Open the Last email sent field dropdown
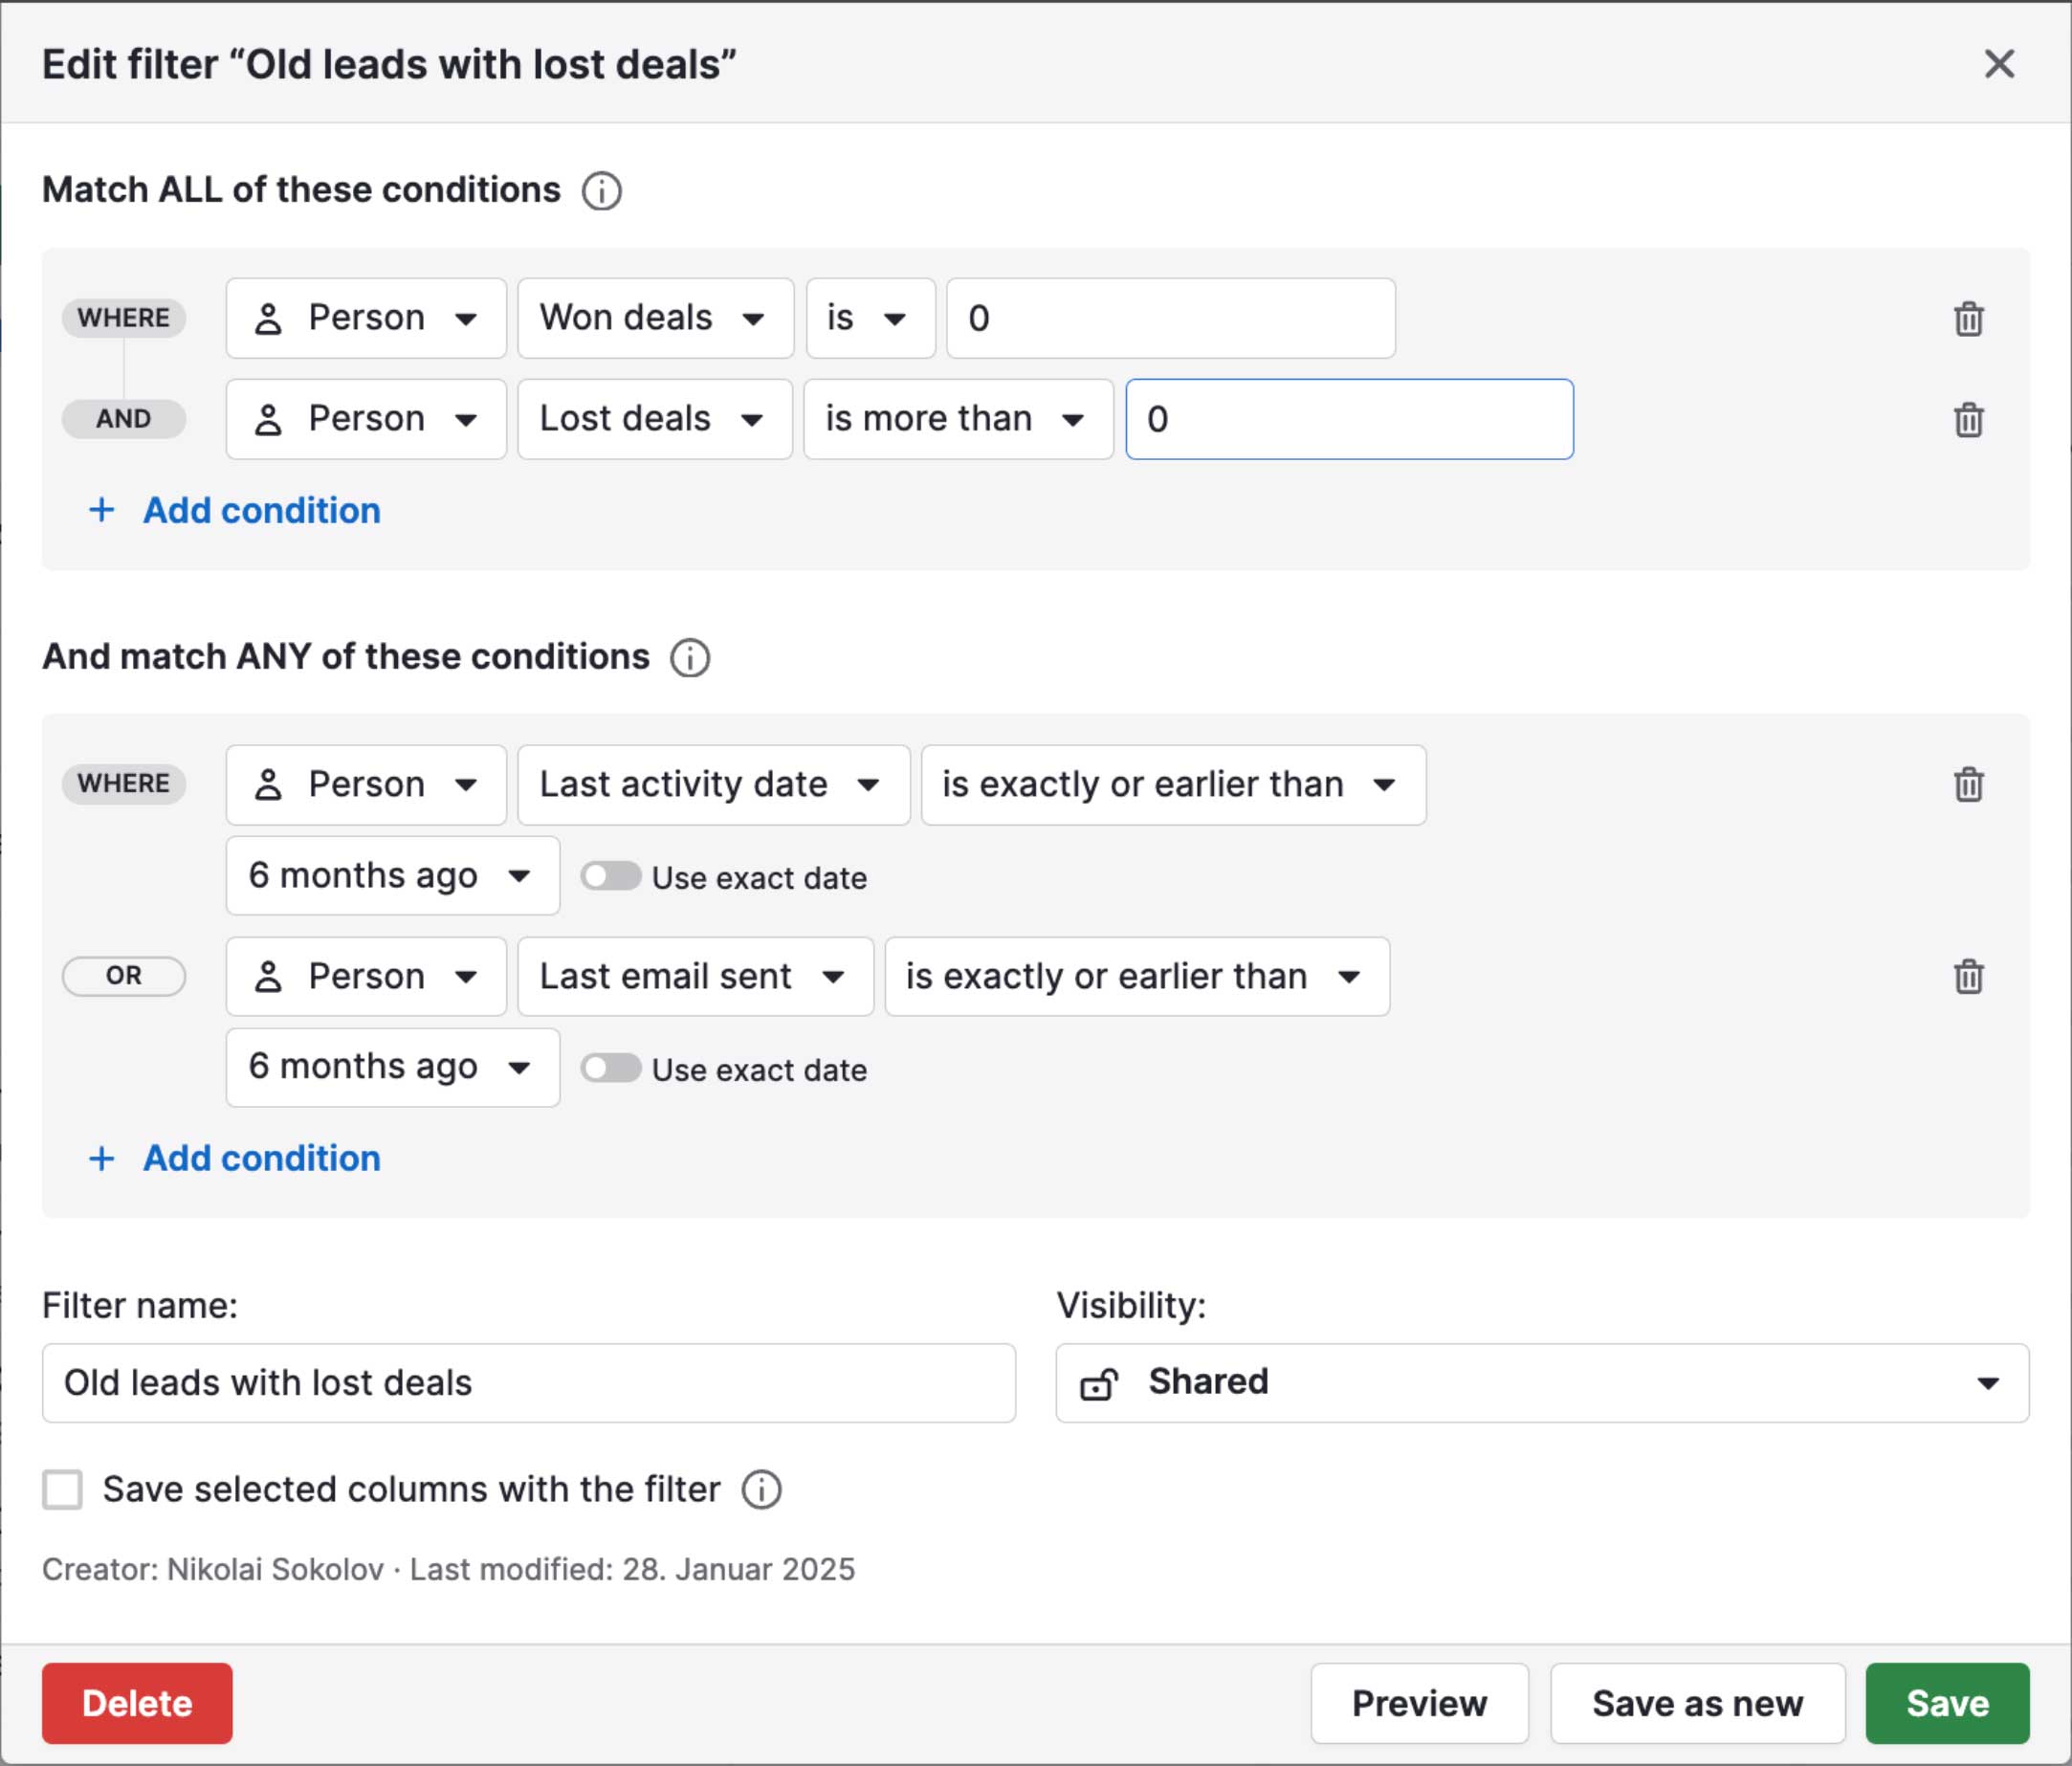Image resolution: width=2072 pixels, height=1766 pixels. 694,977
